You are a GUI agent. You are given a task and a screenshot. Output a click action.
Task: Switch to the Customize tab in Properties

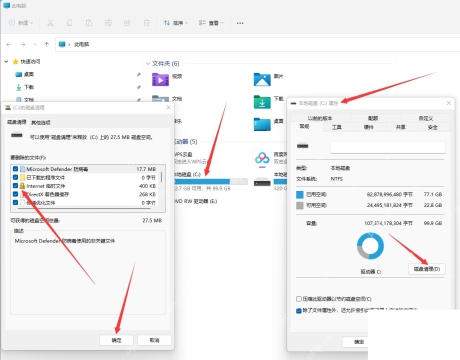(426, 118)
